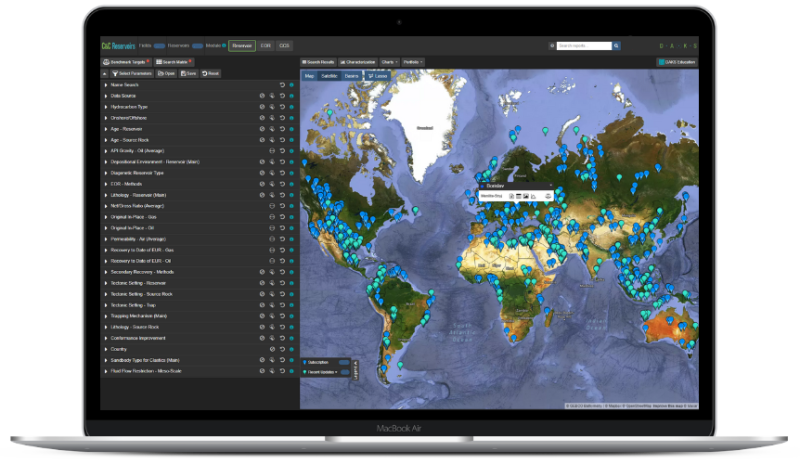Click the Save button in parameters toolbar
Viewport: 800px width, 464px height.
click(188, 73)
